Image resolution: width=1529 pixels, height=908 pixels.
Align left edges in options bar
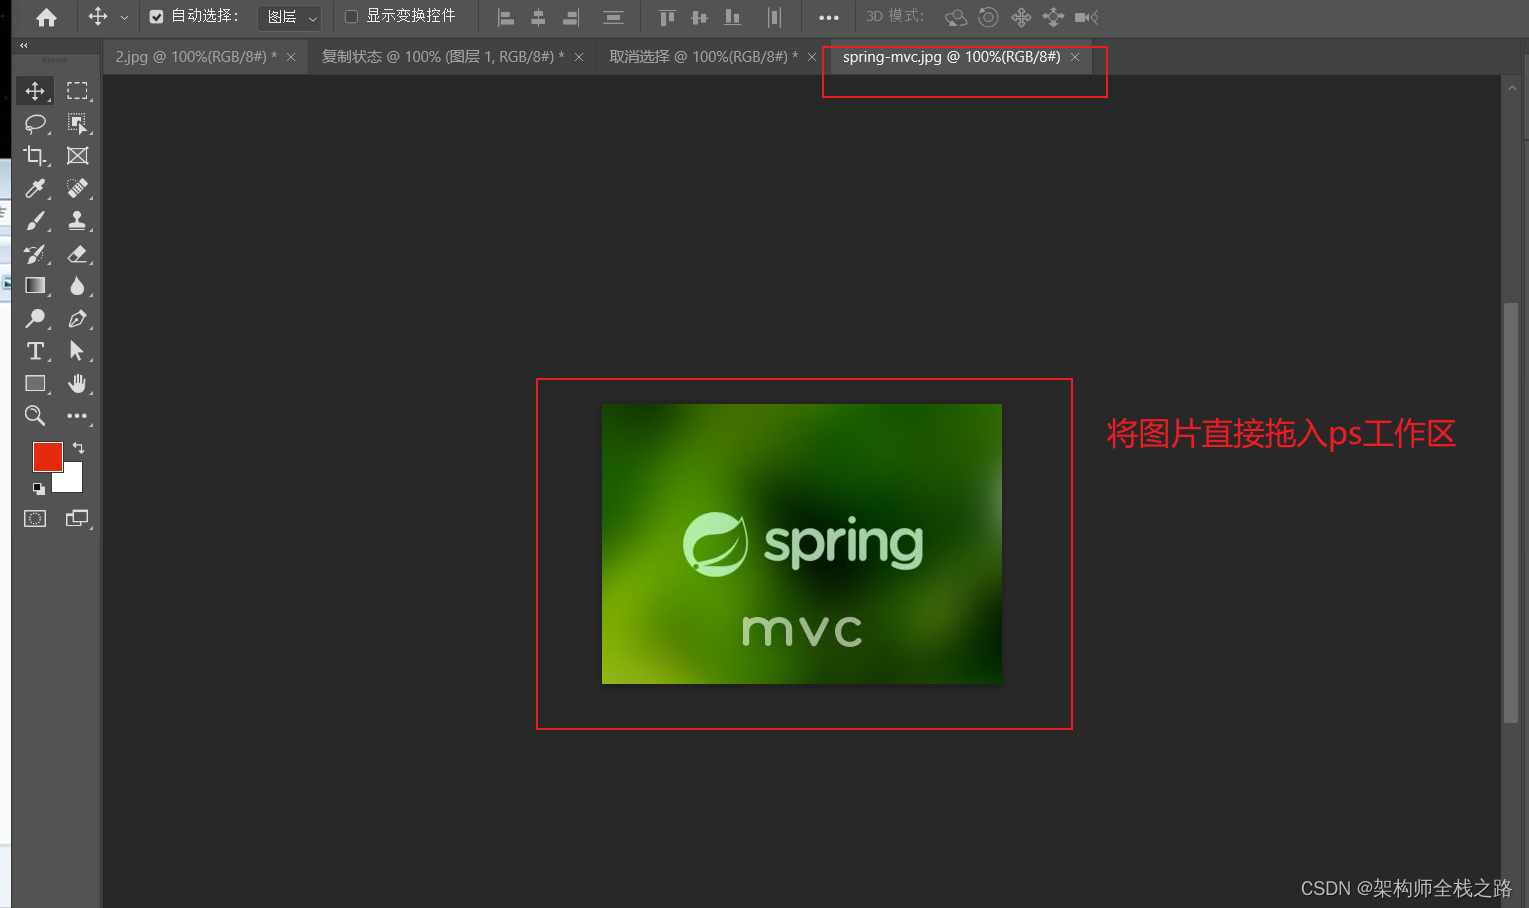[x=506, y=17]
